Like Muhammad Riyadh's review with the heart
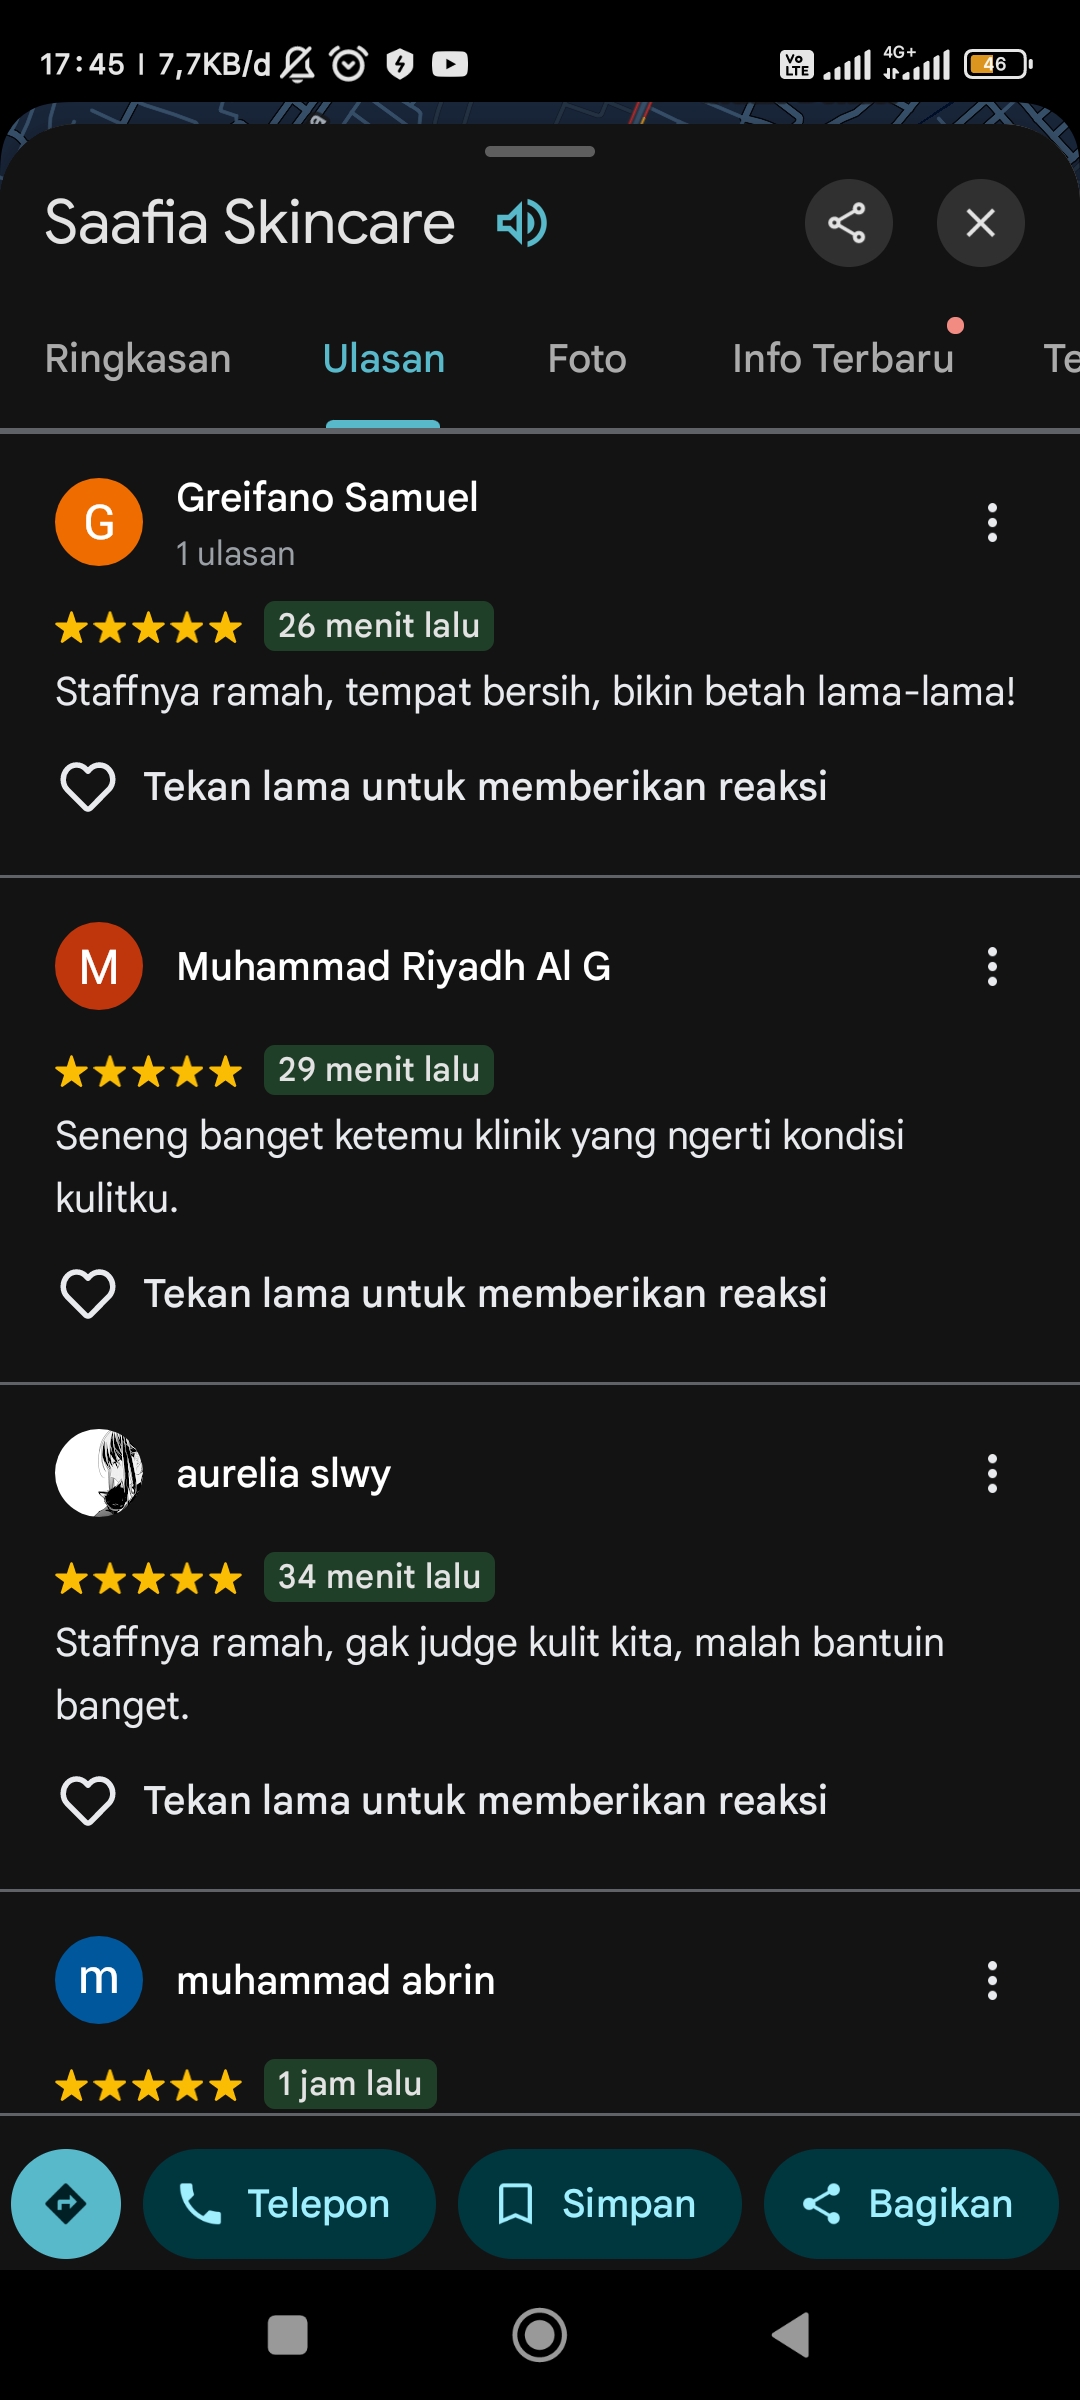 88,1294
